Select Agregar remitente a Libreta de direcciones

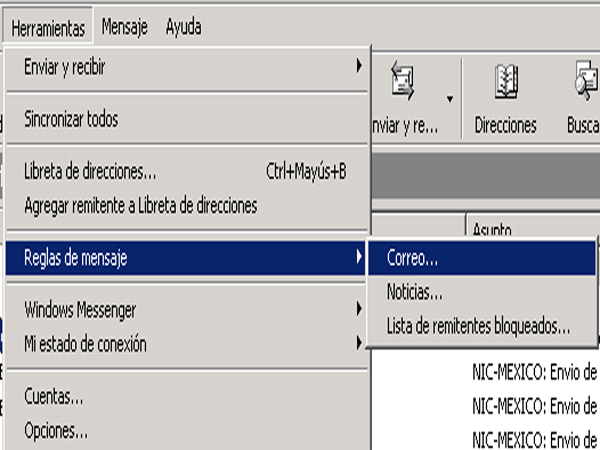coord(187,205)
